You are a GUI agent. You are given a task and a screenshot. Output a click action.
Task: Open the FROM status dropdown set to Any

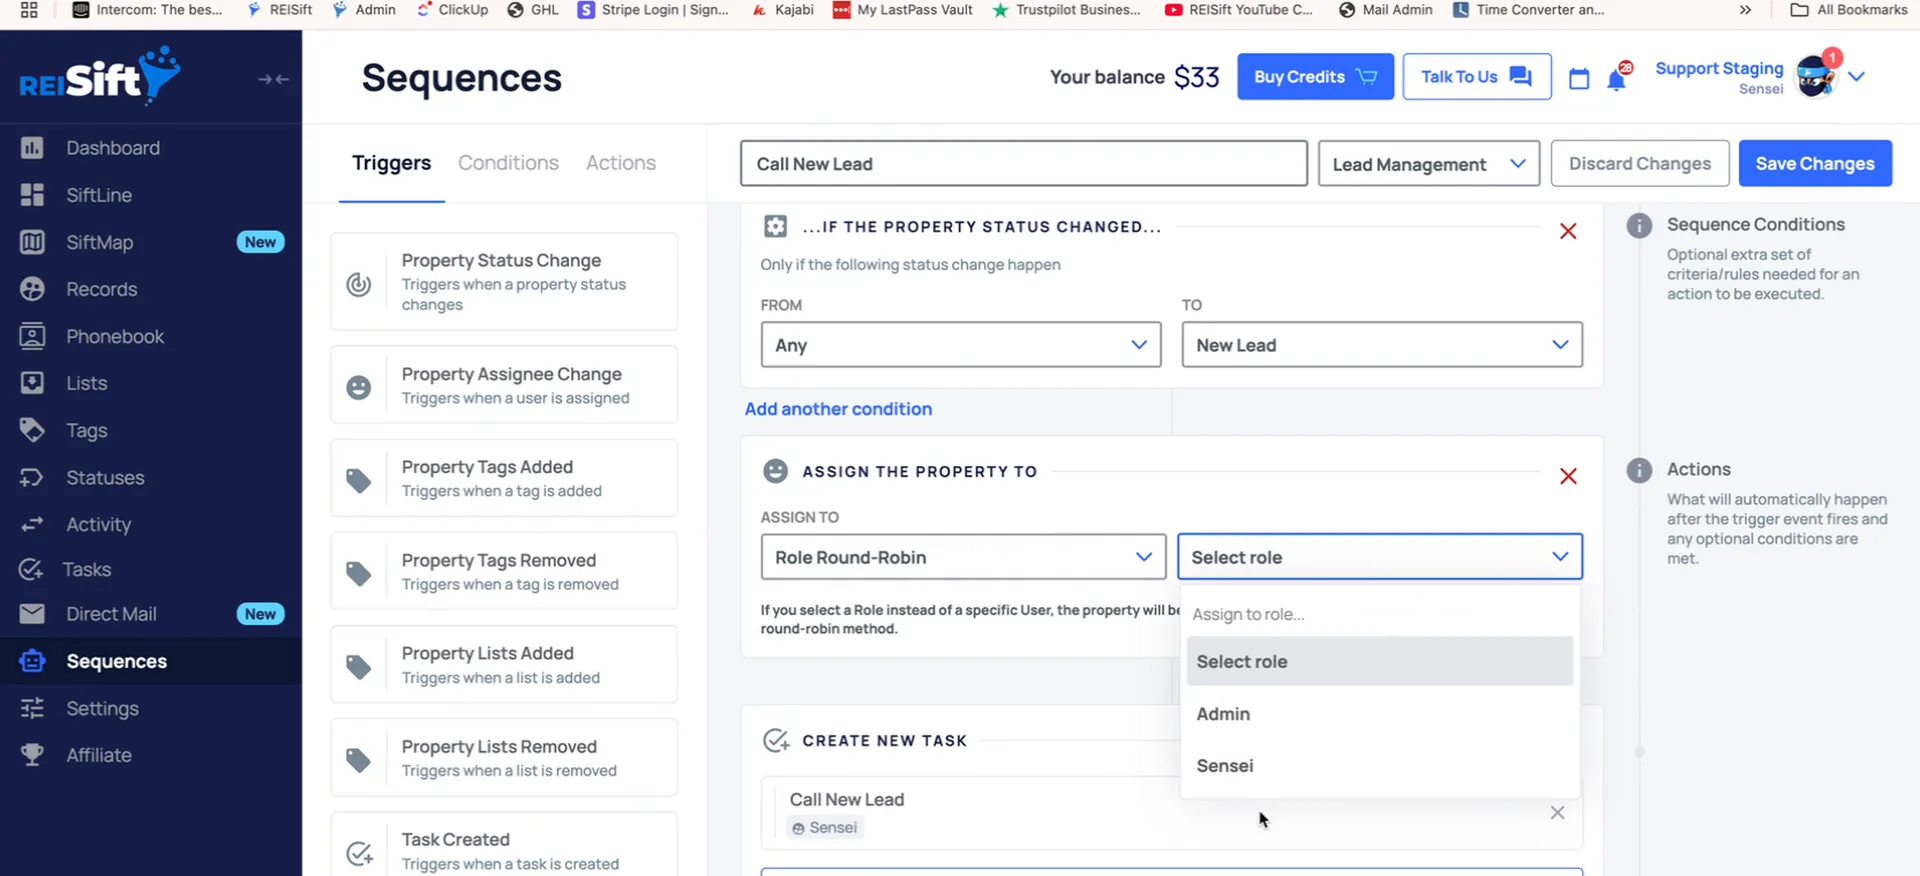point(961,345)
